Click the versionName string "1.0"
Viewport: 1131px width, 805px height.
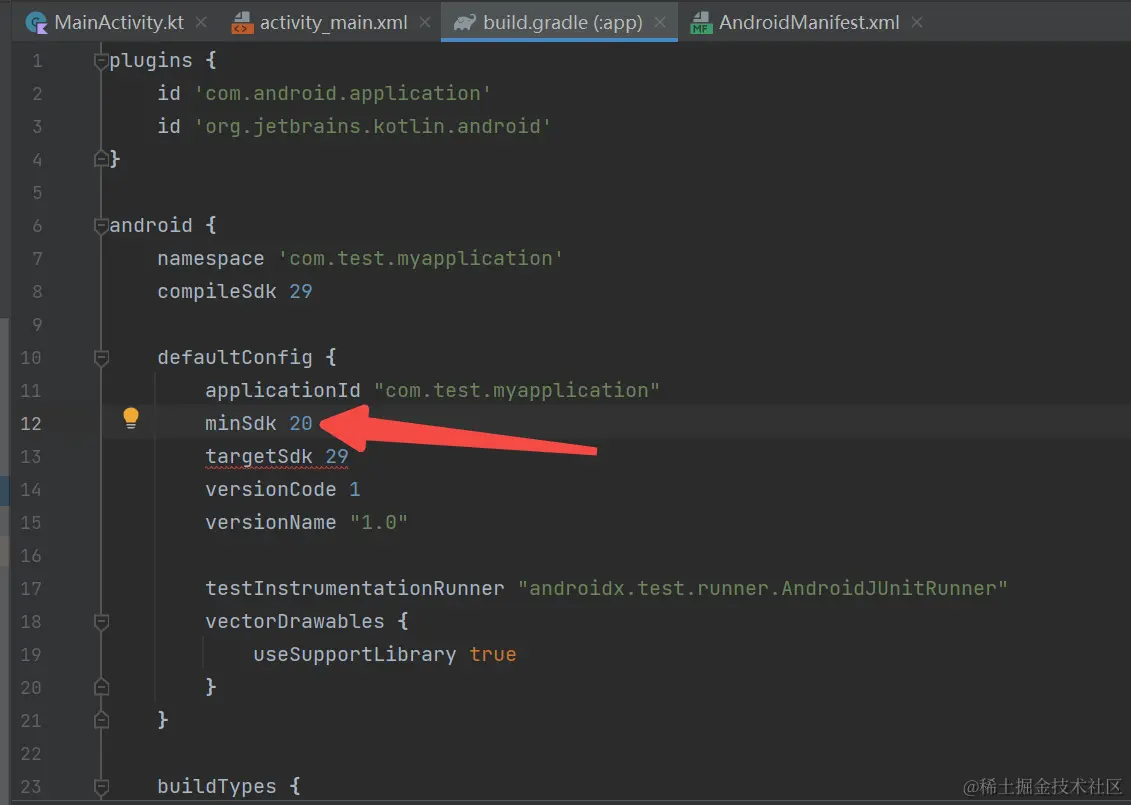click(379, 522)
